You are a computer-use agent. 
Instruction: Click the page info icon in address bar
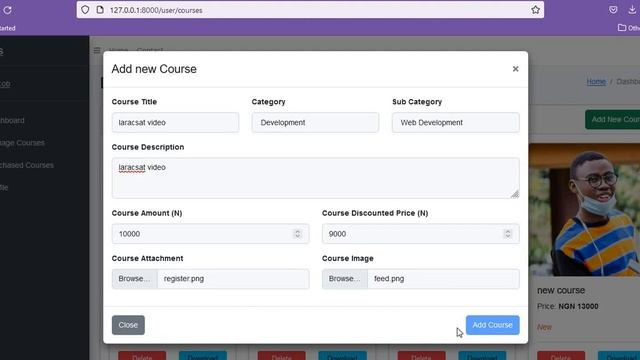(100, 10)
